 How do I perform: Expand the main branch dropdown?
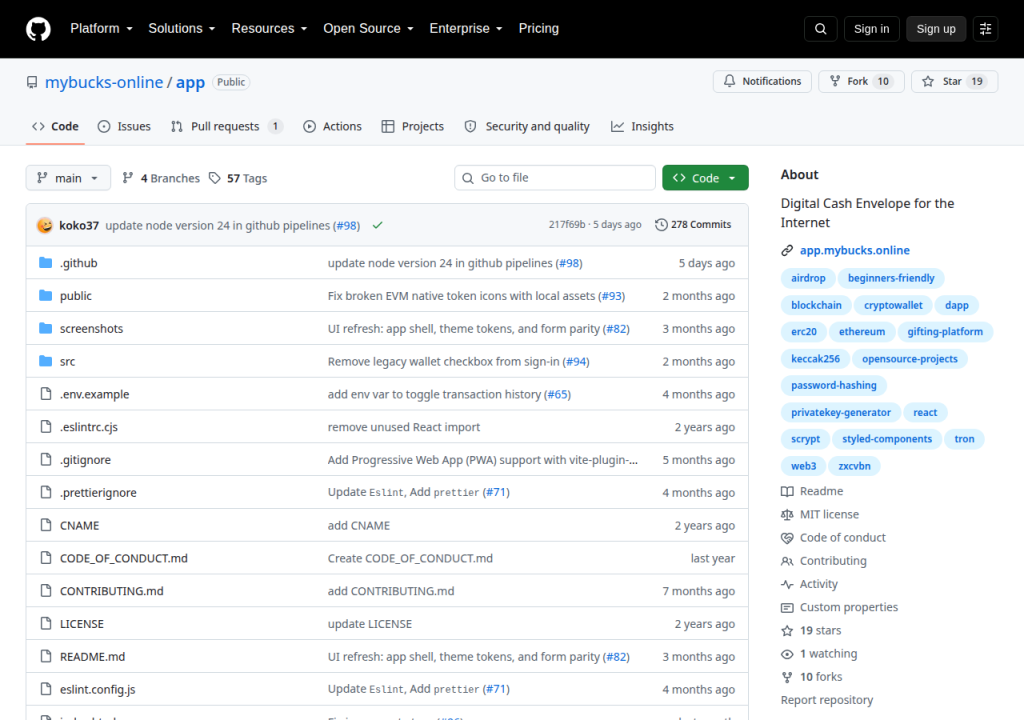(68, 178)
